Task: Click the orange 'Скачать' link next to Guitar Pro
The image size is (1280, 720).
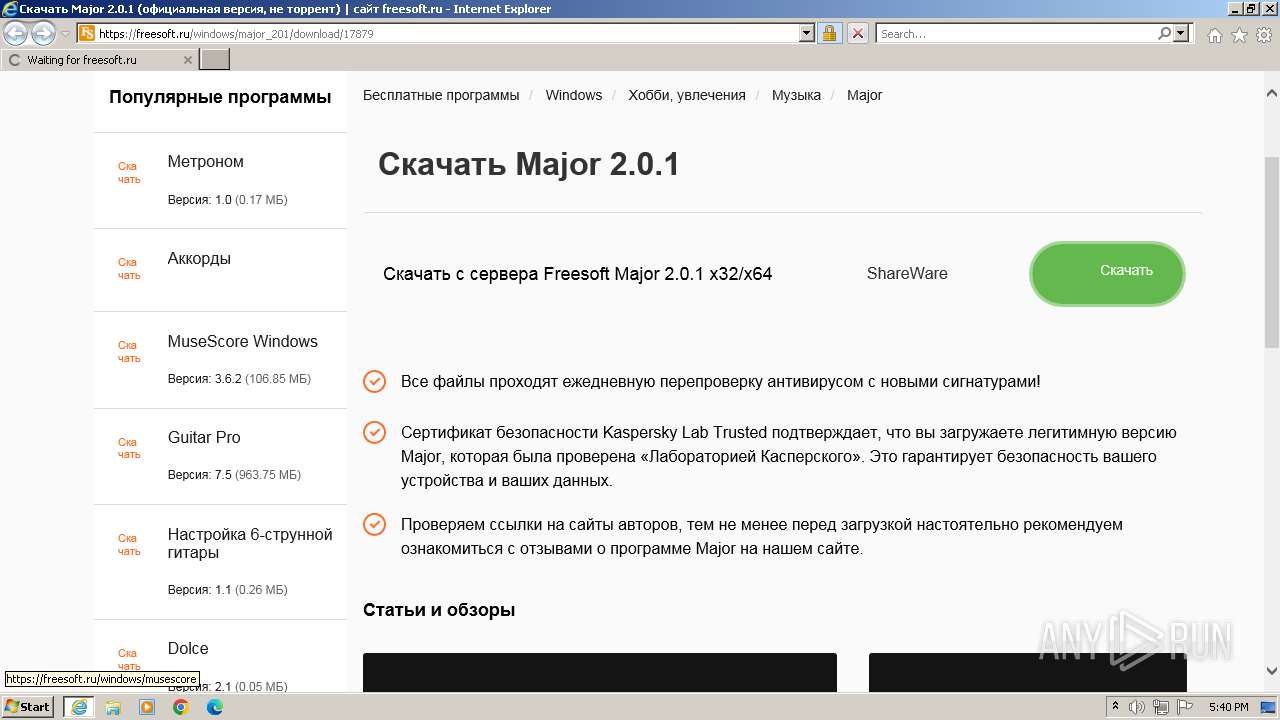Action: [x=129, y=448]
